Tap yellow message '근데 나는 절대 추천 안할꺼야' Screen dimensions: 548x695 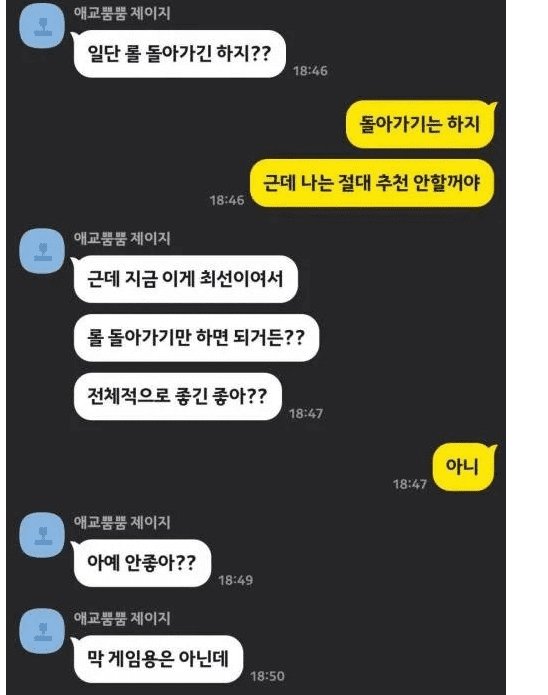point(372,183)
